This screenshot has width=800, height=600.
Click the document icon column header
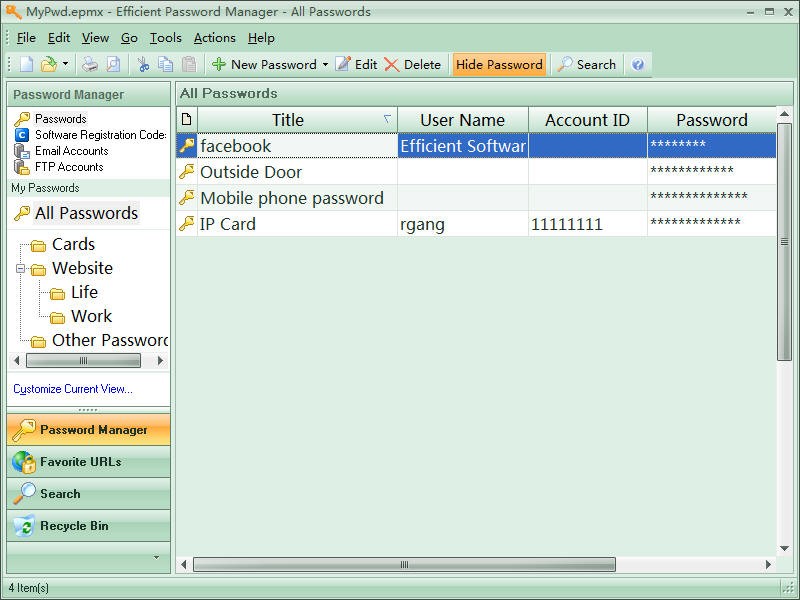[187, 120]
